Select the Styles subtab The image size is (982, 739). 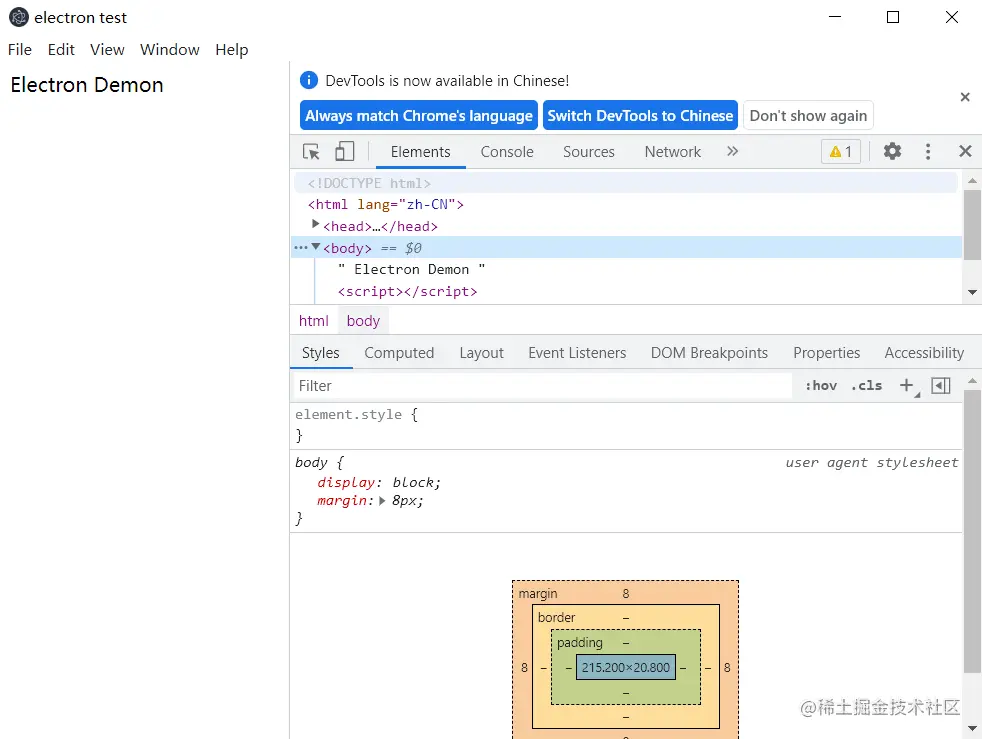321,353
